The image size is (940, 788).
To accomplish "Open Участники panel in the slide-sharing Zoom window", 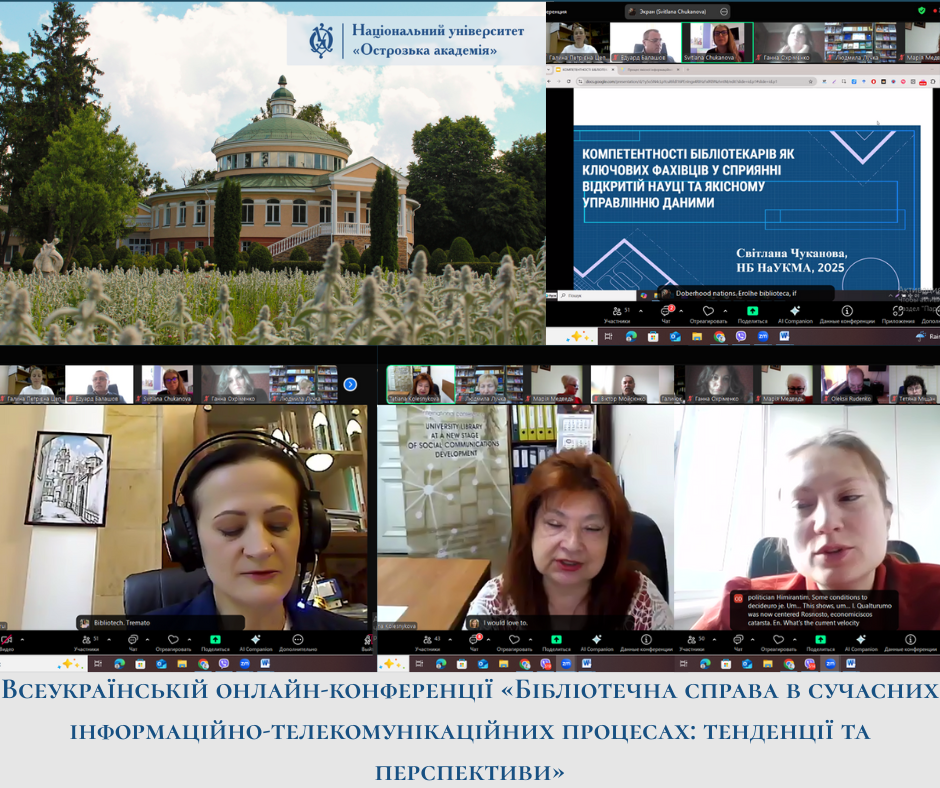I will (x=617, y=314).
